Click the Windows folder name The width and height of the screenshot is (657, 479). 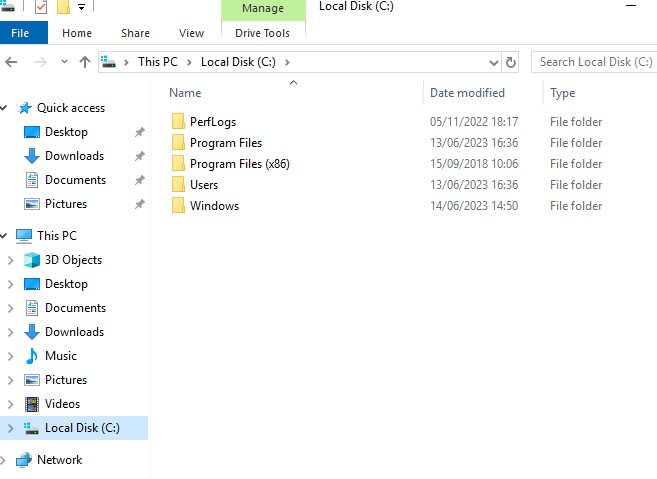coord(215,206)
